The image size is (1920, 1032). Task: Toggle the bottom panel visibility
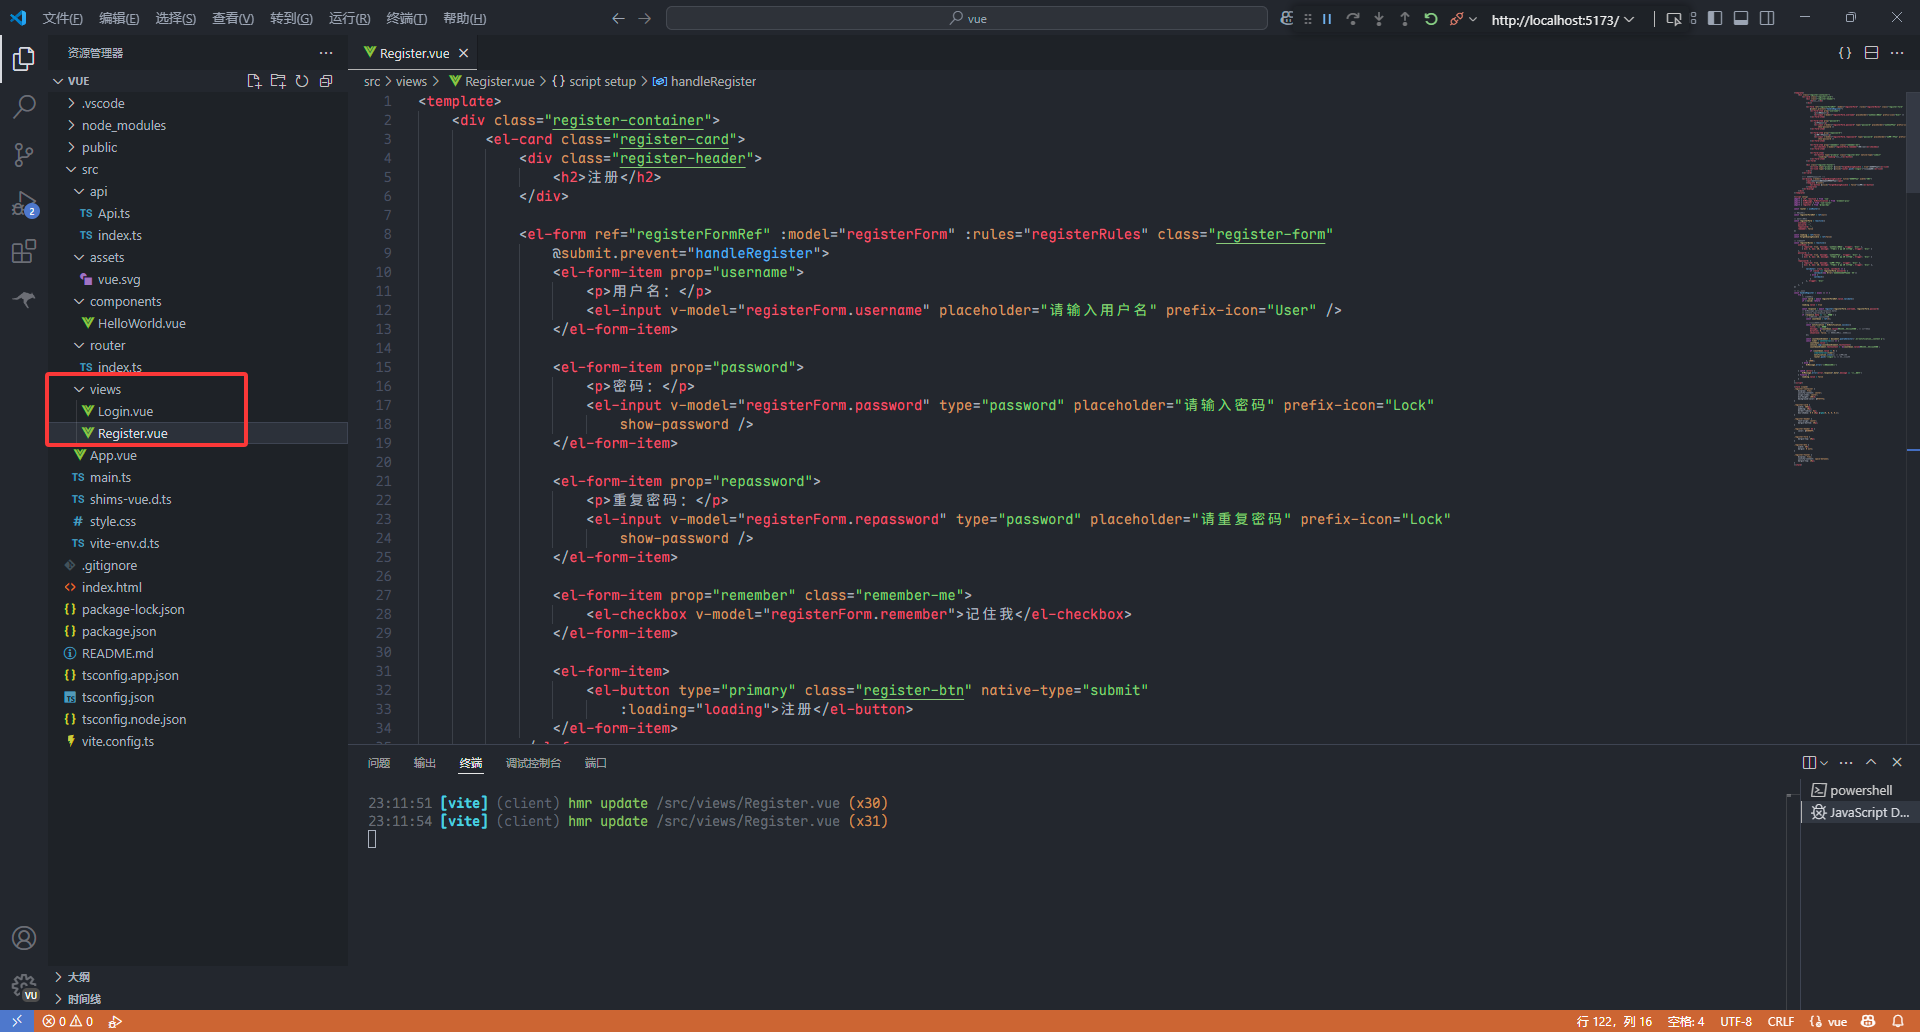(1741, 19)
